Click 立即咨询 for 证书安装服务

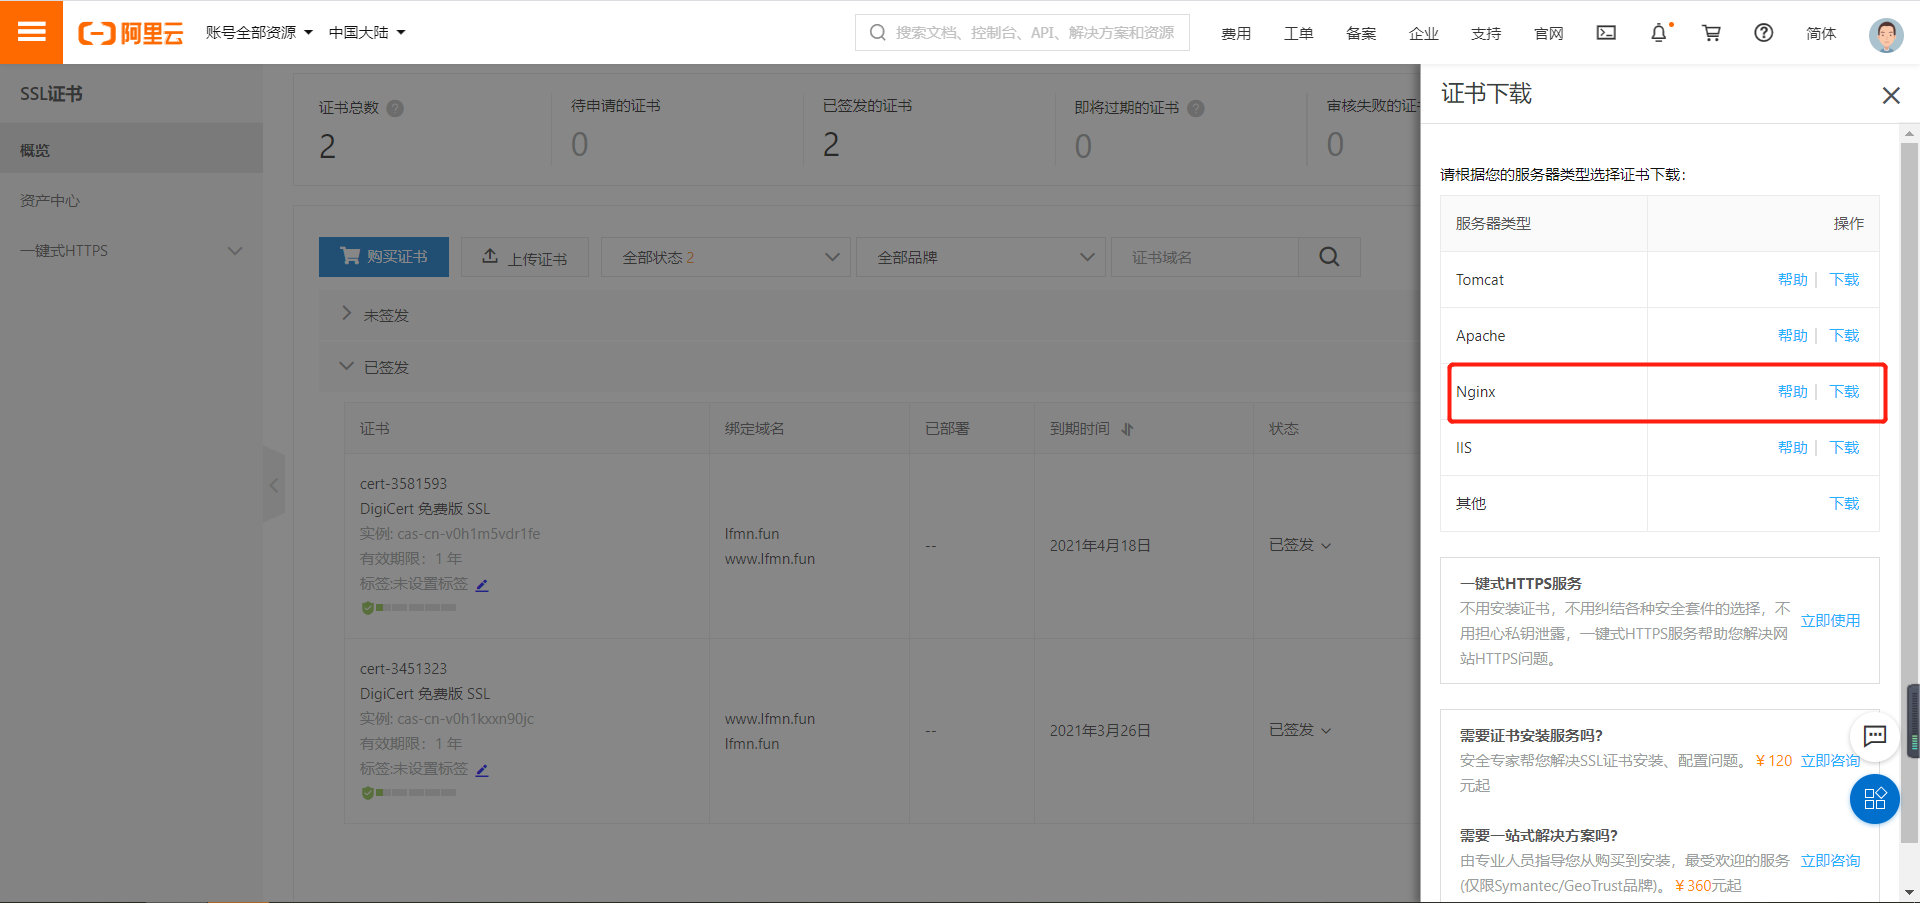point(1830,761)
